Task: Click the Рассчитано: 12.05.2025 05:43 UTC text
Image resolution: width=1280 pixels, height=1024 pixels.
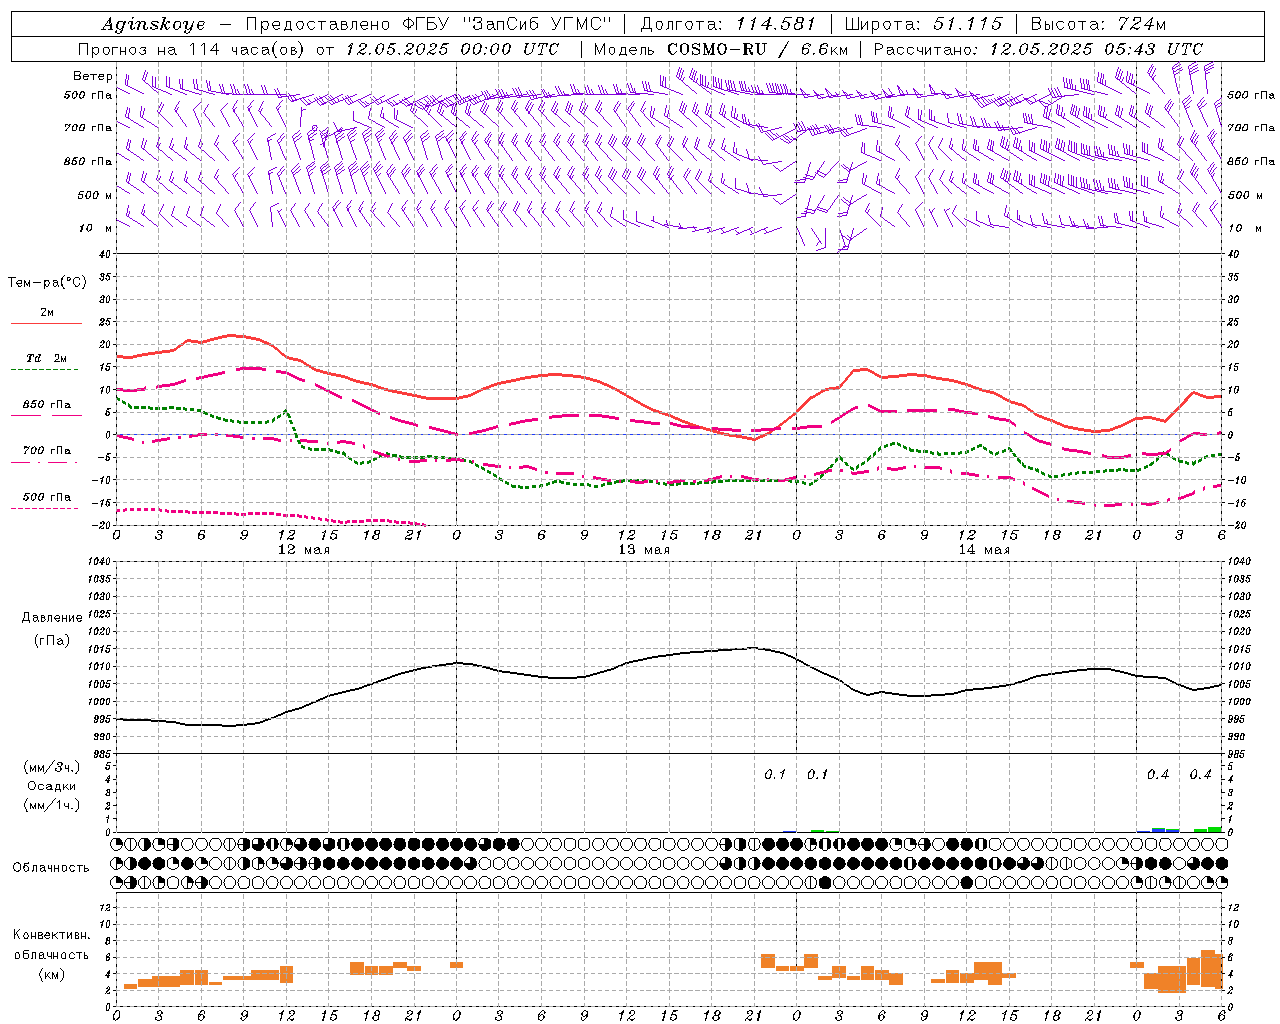Action: point(1038,49)
